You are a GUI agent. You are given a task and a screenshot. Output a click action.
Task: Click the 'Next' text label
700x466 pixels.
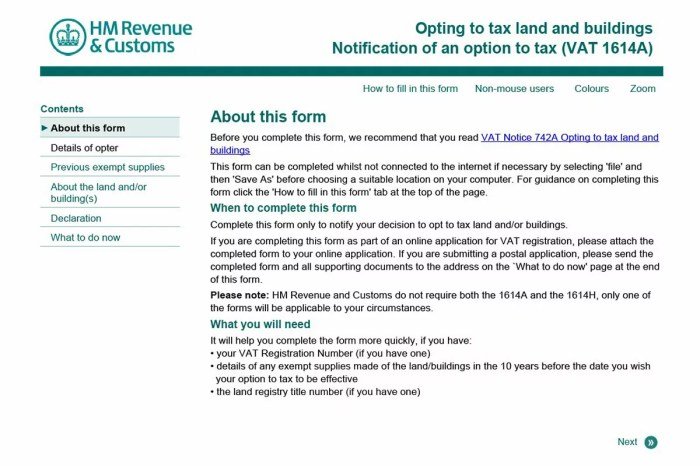[627, 442]
